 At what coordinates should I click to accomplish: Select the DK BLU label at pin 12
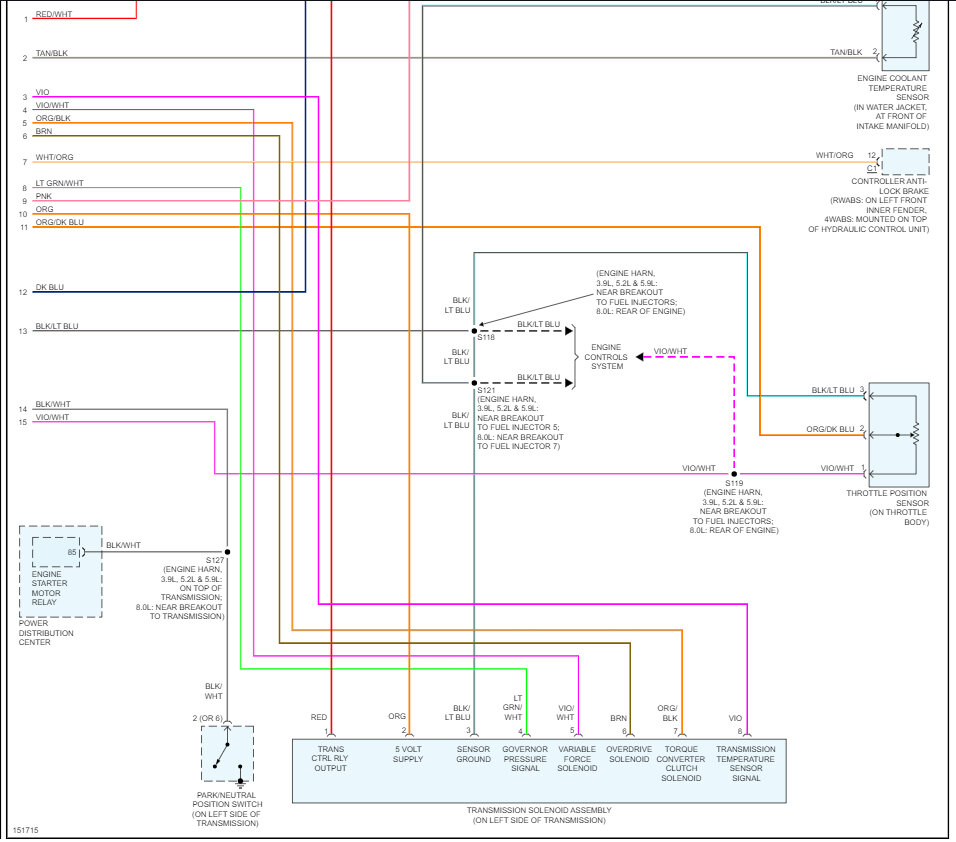pos(49,287)
